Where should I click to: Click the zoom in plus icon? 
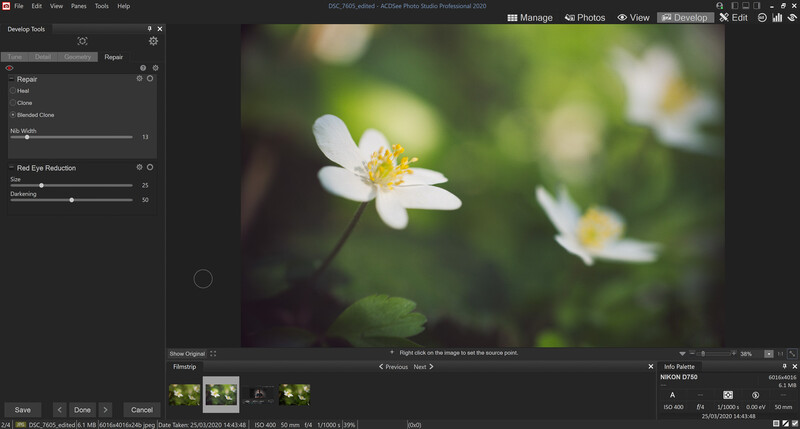coord(734,353)
